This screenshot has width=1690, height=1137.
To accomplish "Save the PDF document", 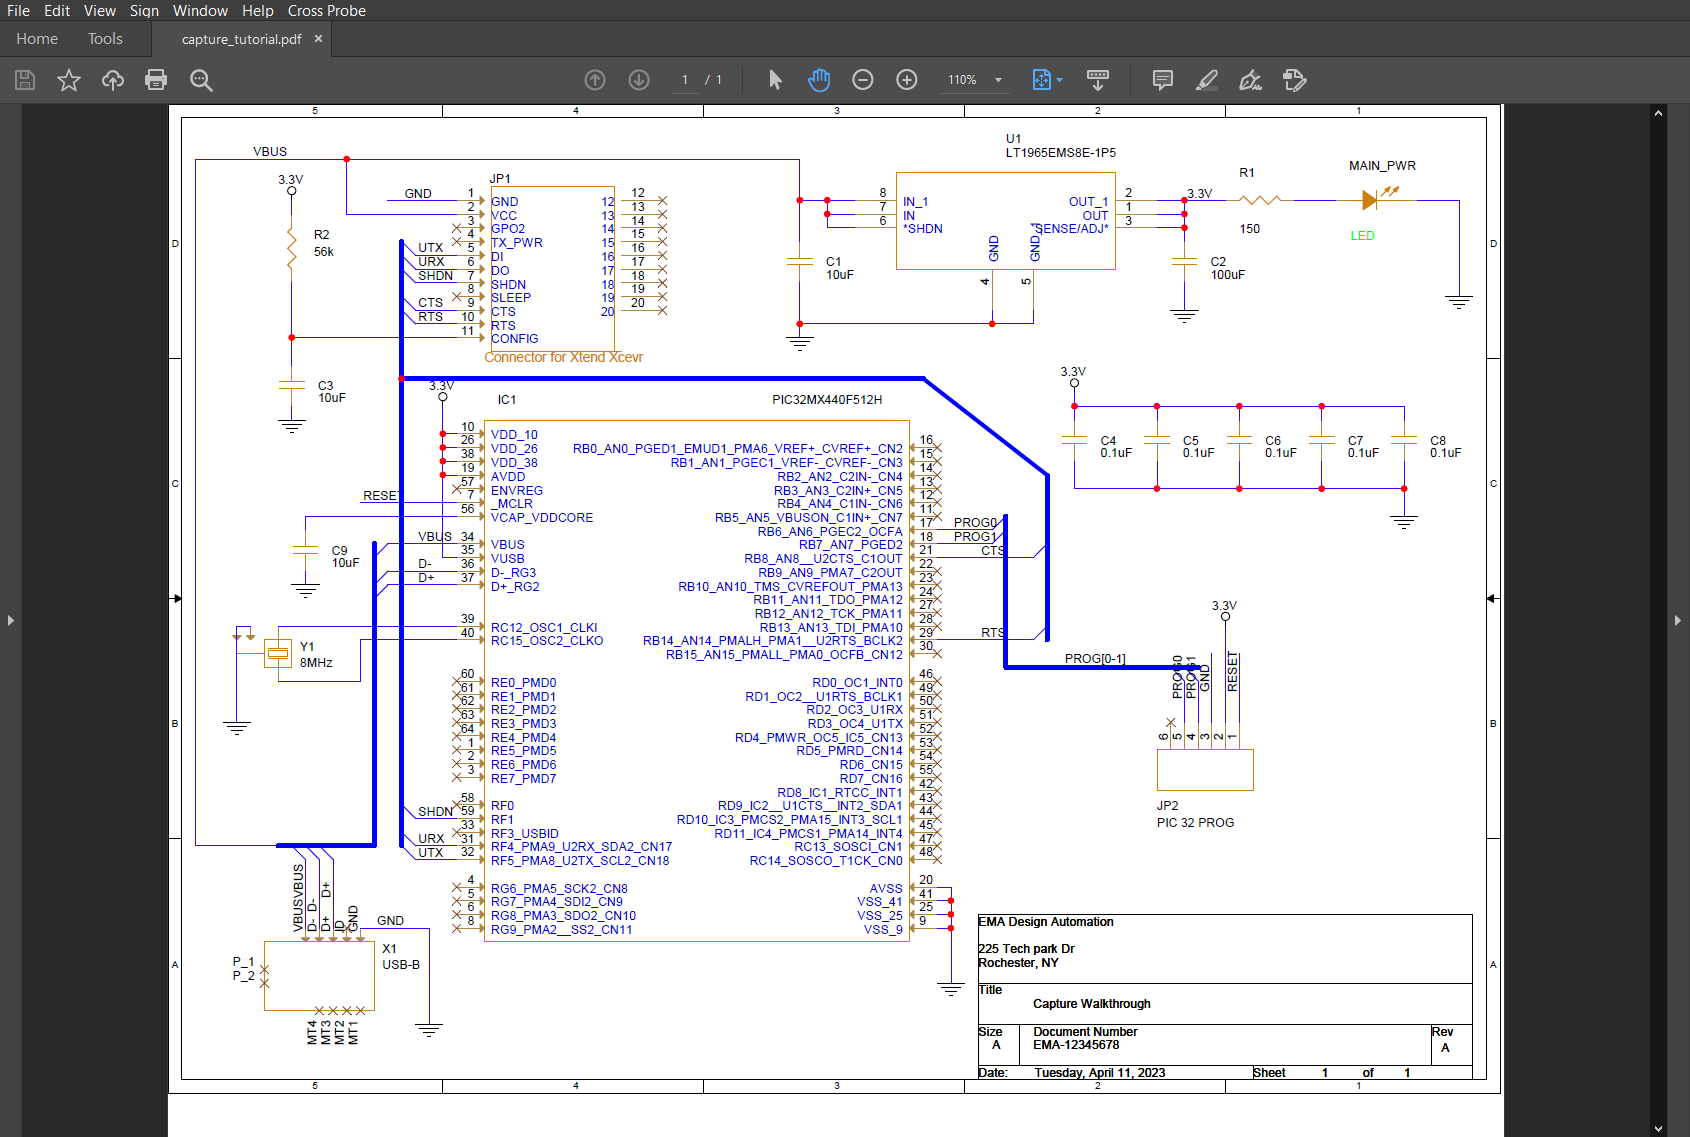I will pos(25,80).
